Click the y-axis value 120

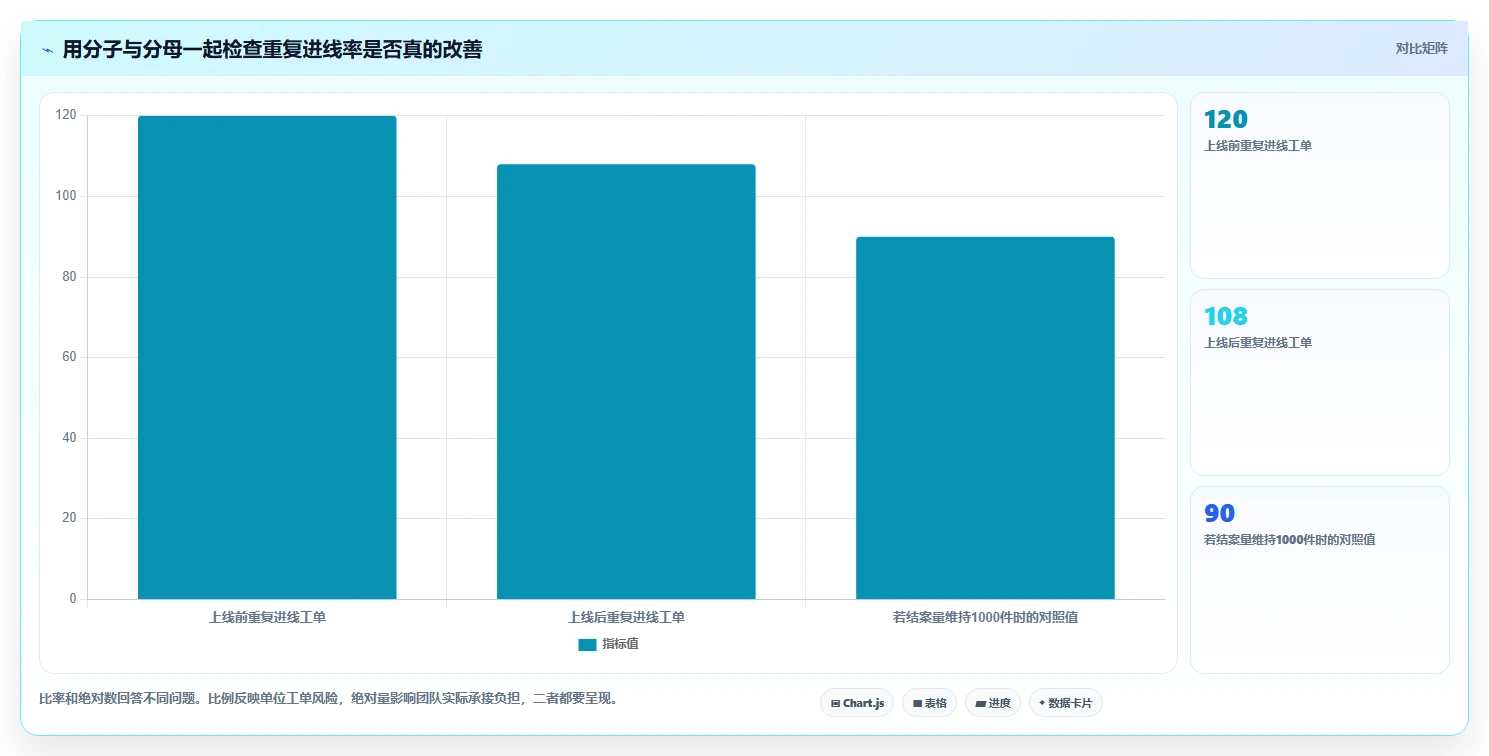point(66,116)
